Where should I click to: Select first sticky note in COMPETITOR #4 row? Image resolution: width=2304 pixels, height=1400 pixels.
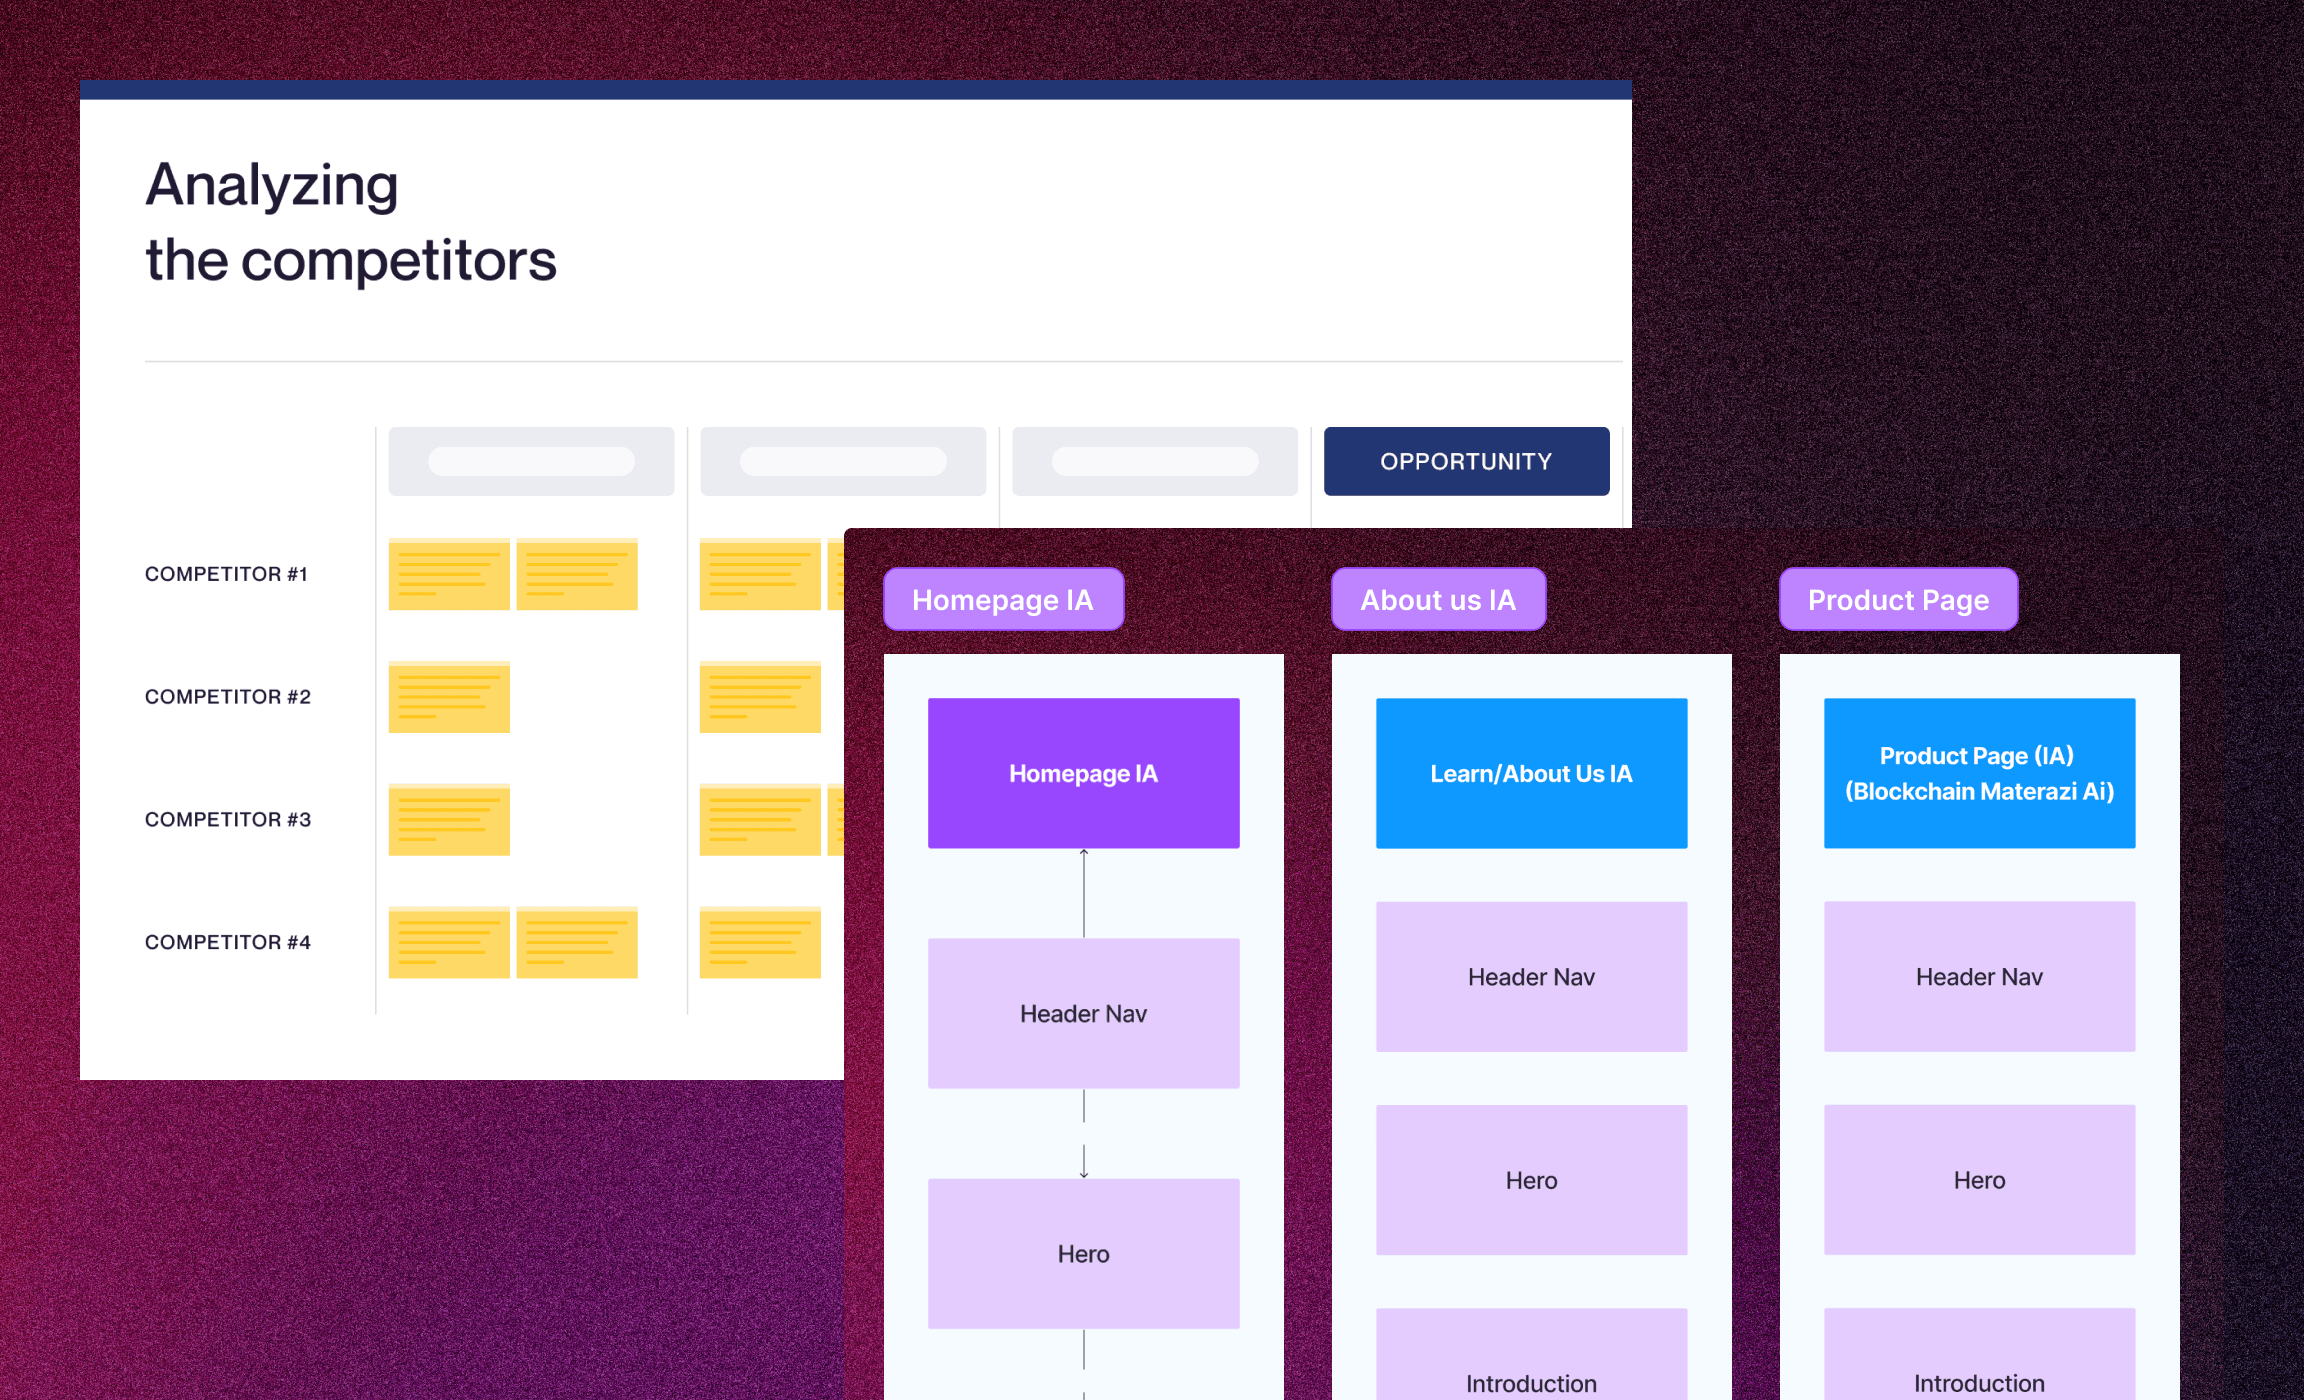click(449, 942)
